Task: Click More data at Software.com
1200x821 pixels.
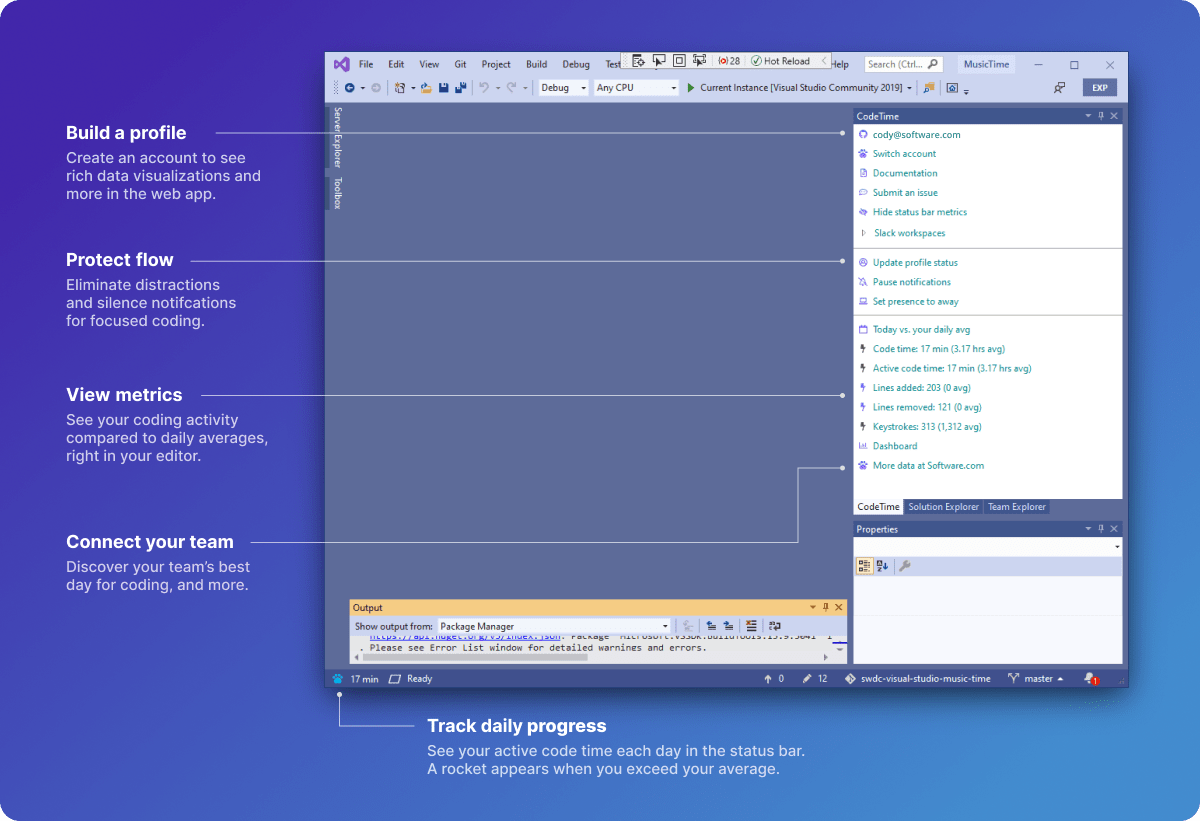Action: [x=928, y=465]
